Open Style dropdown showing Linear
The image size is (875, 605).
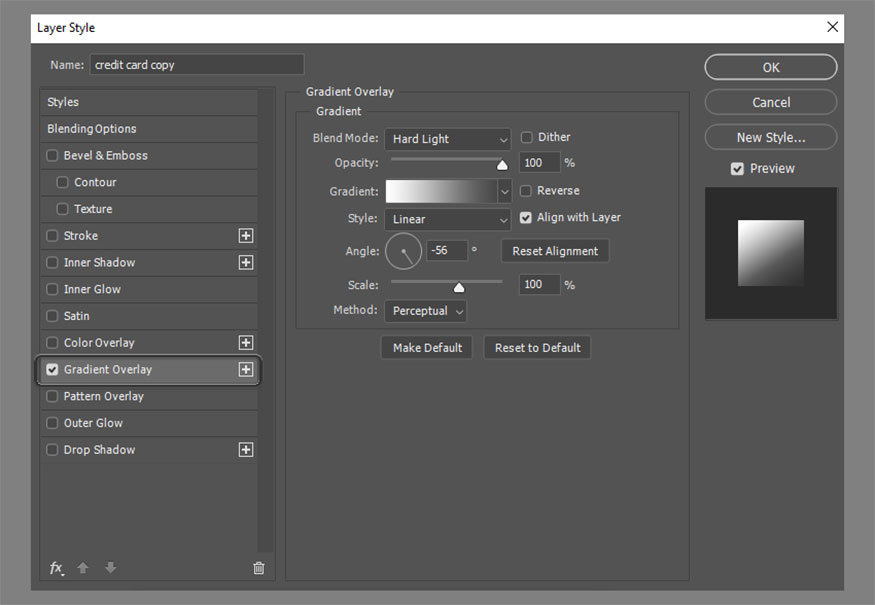(448, 219)
